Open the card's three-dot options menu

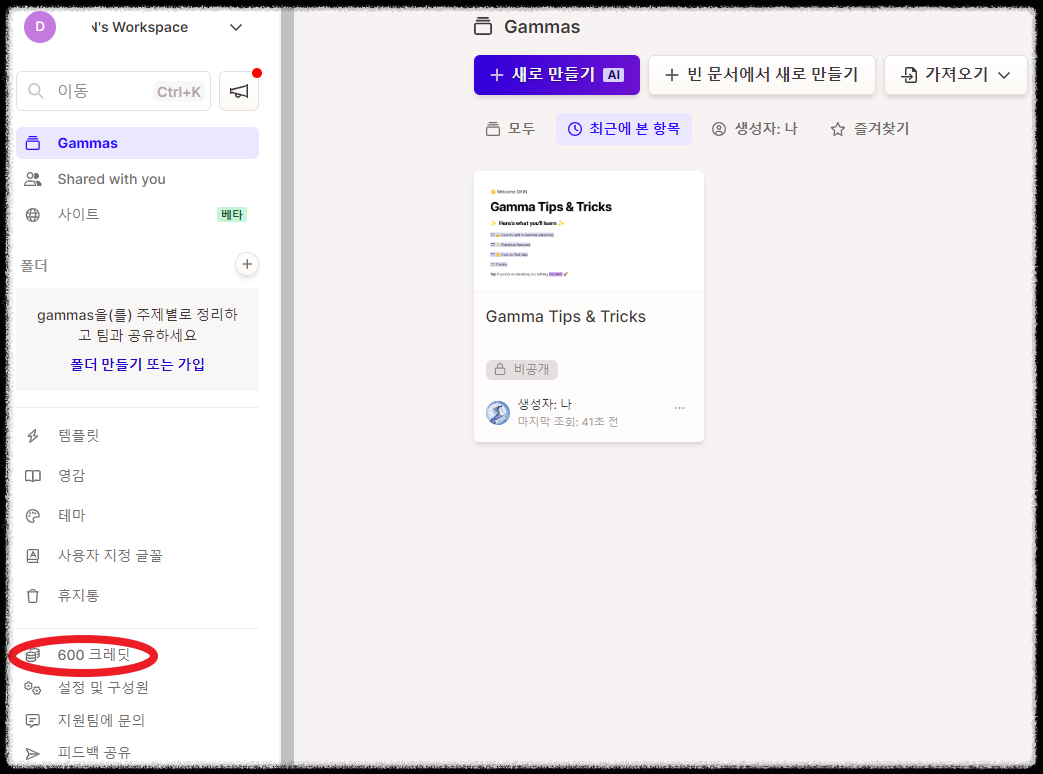679,407
